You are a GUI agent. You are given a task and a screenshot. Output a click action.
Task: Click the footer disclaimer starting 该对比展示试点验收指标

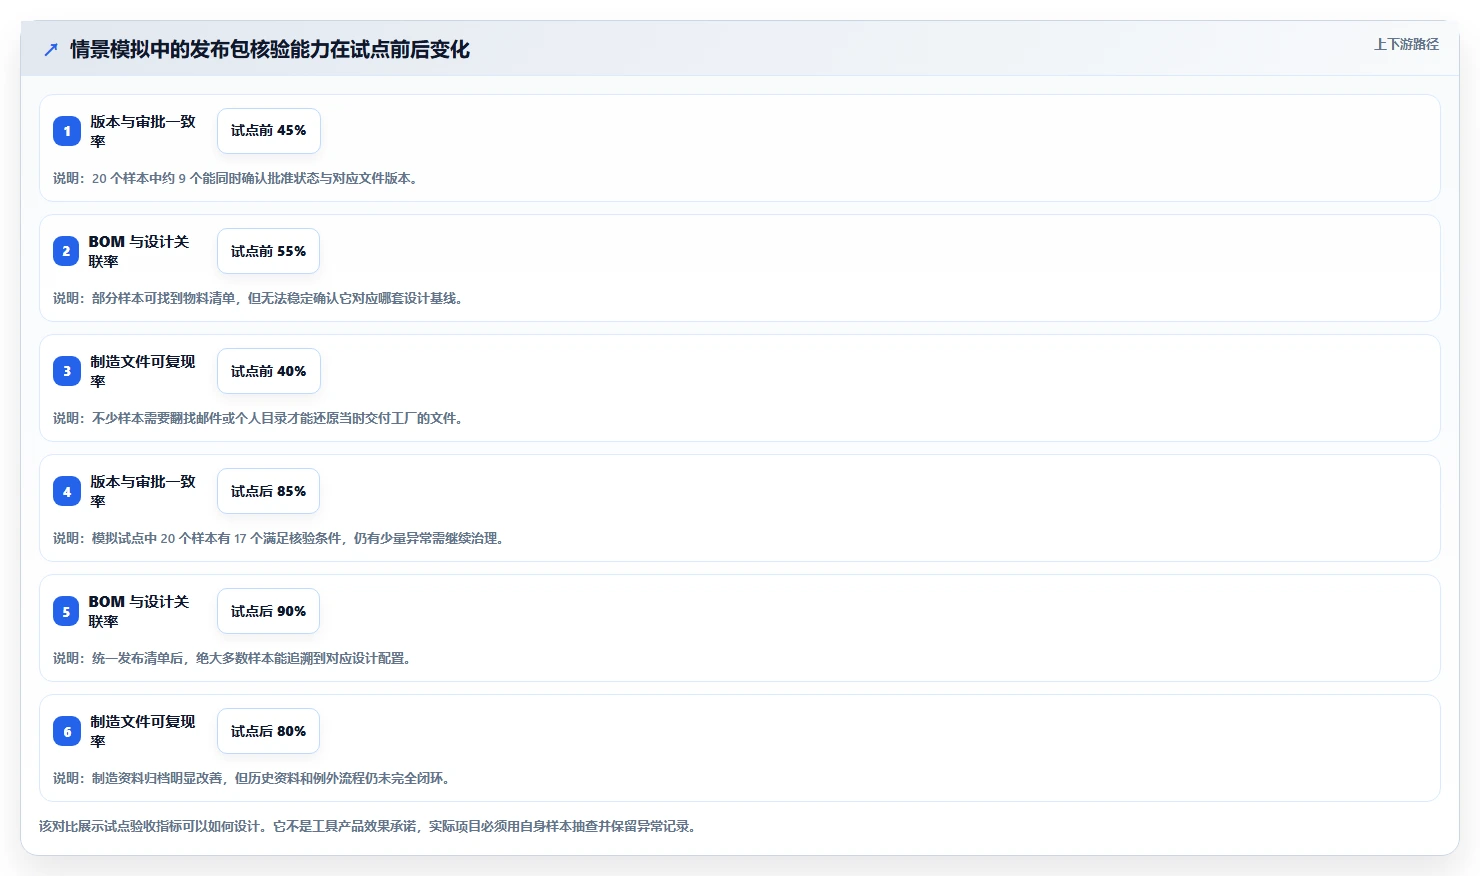click(x=369, y=826)
